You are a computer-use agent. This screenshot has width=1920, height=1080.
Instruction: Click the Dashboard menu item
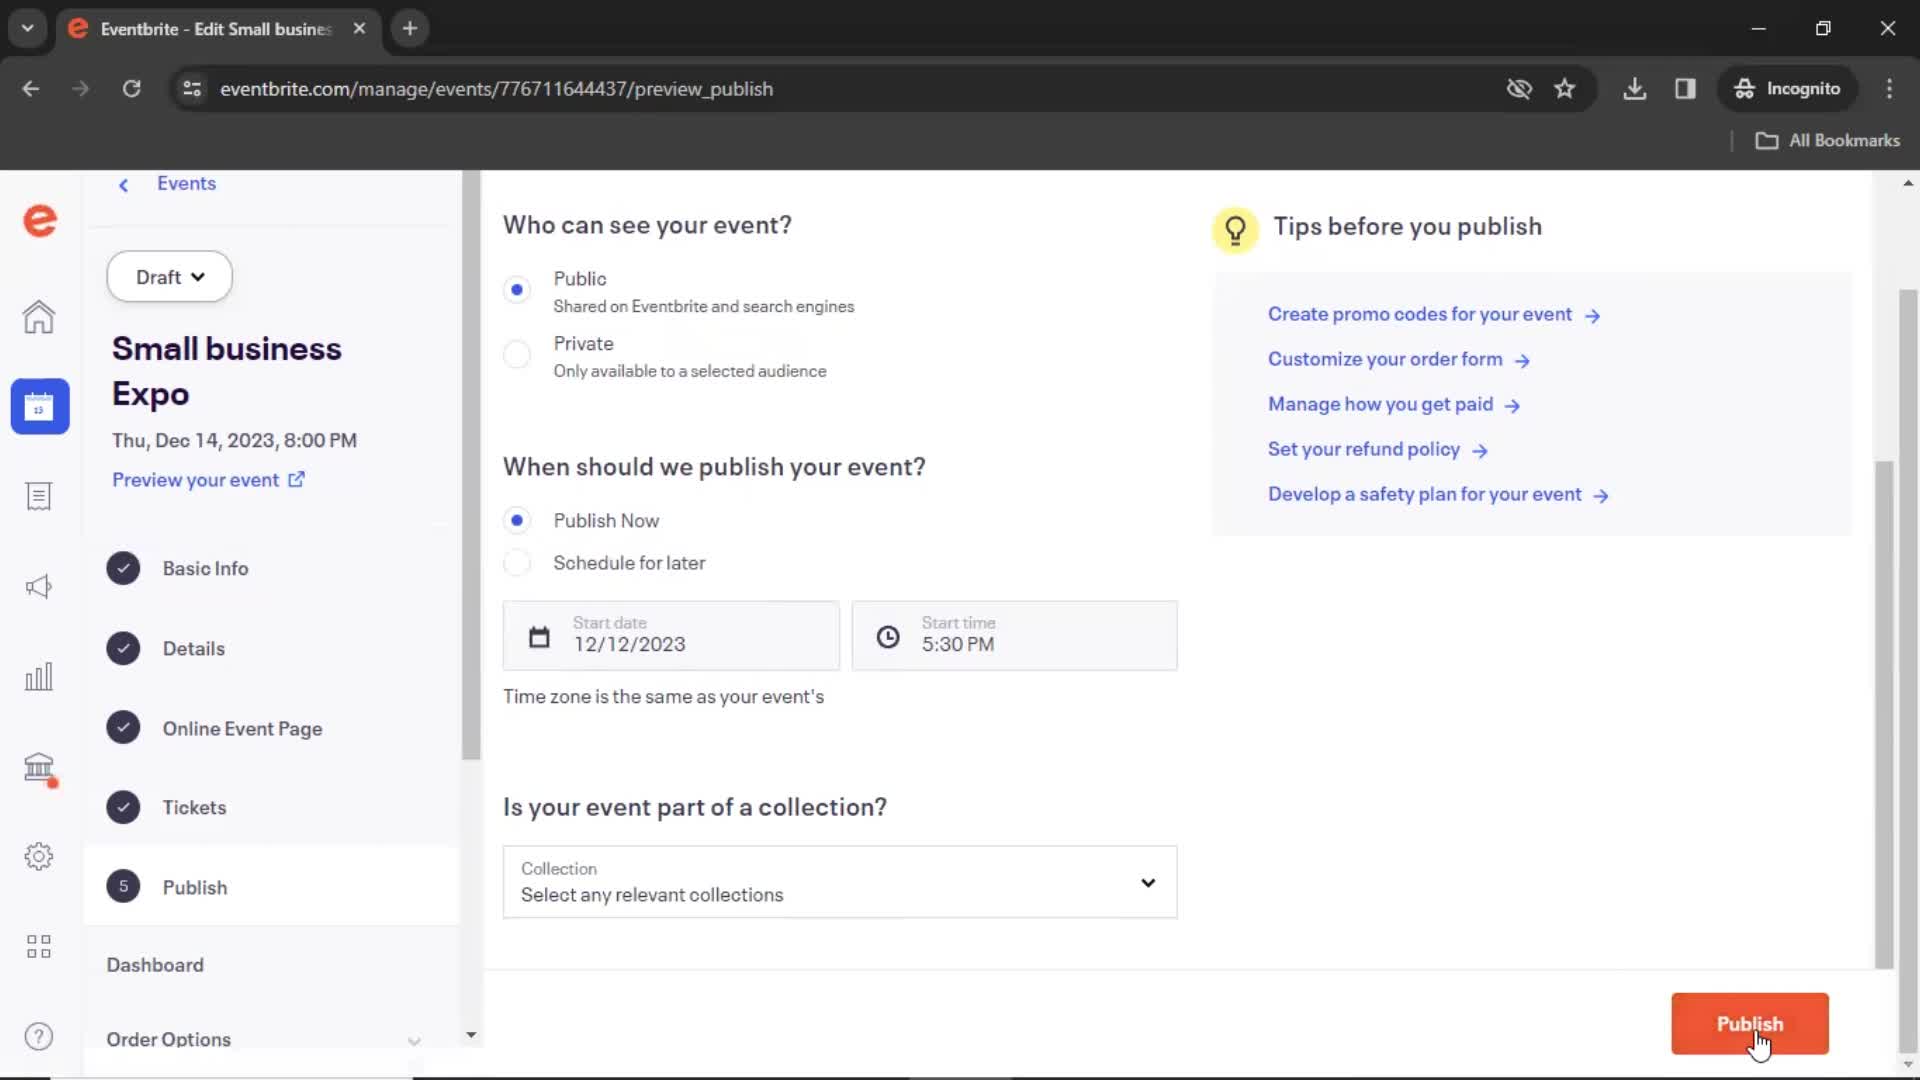click(154, 964)
